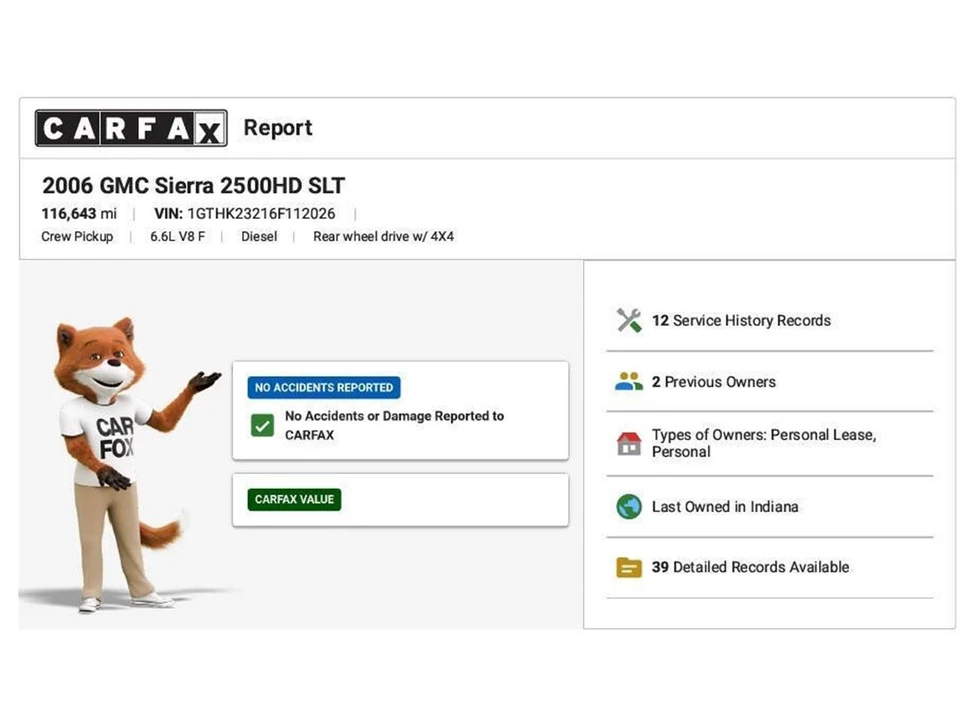Click the VIN 1GTHK23216F112026 text
The height and width of the screenshot is (720, 960).
click(x=245, y=214)
